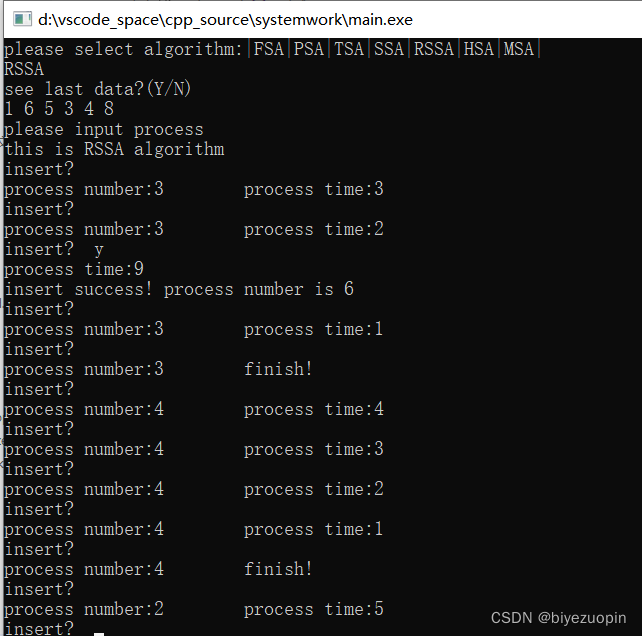Select HSA in the algorithm list

coord(478,49)
